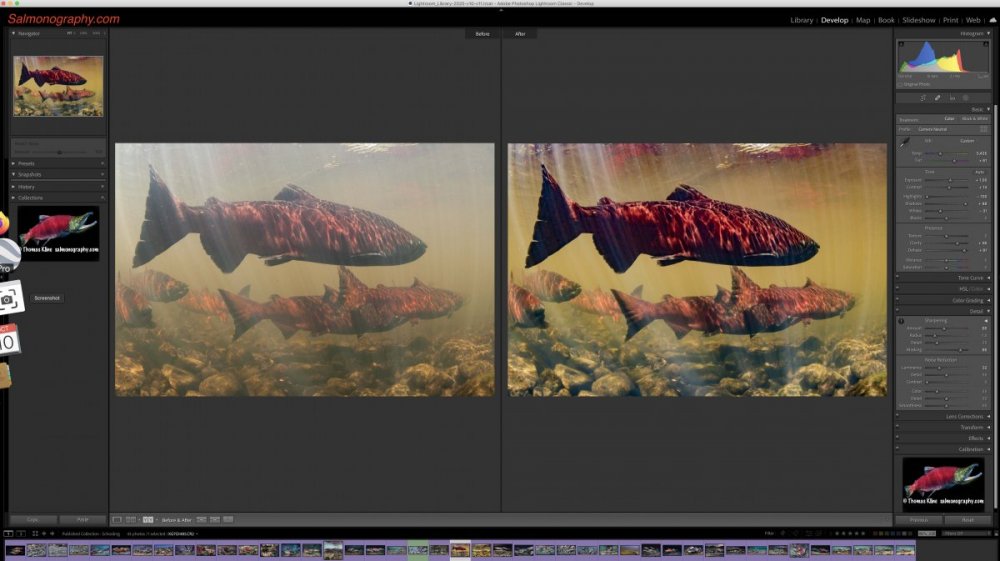Select the Spot Removal healing tool
Image resolution: width=1000 pixels, height=561 pixels.
pos(938,98)
